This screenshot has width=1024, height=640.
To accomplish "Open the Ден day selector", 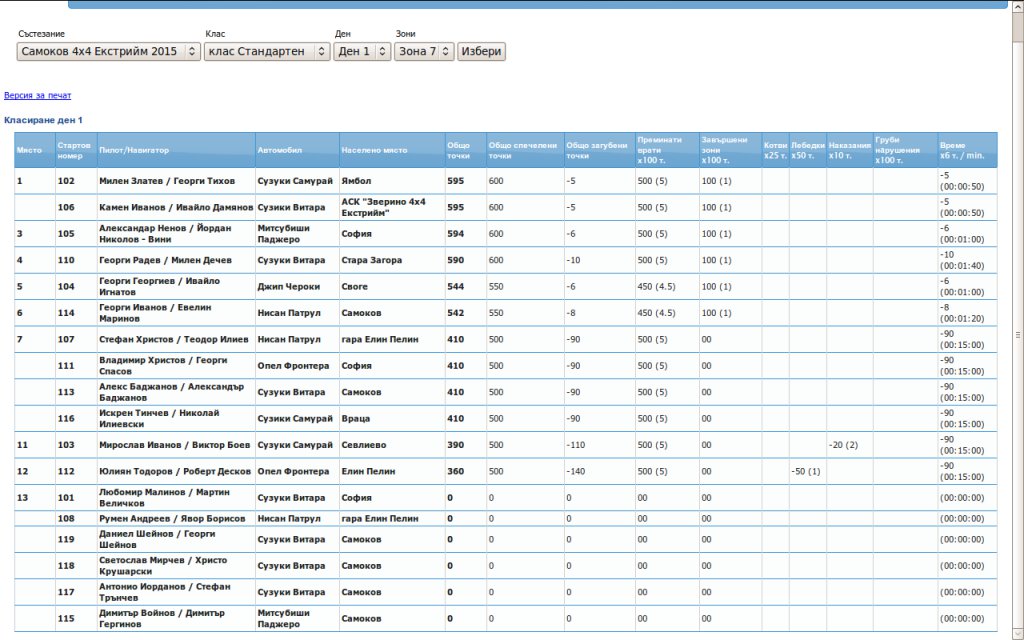I will (362, 51).
